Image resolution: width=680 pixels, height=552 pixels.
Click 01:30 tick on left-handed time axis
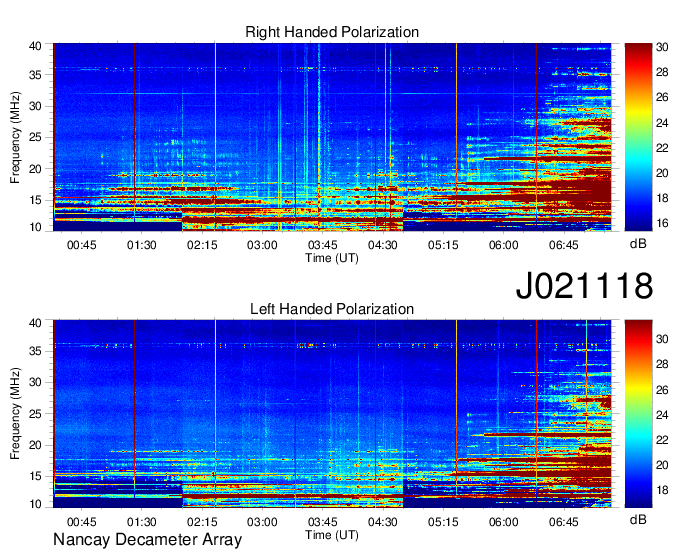[142, 522]
